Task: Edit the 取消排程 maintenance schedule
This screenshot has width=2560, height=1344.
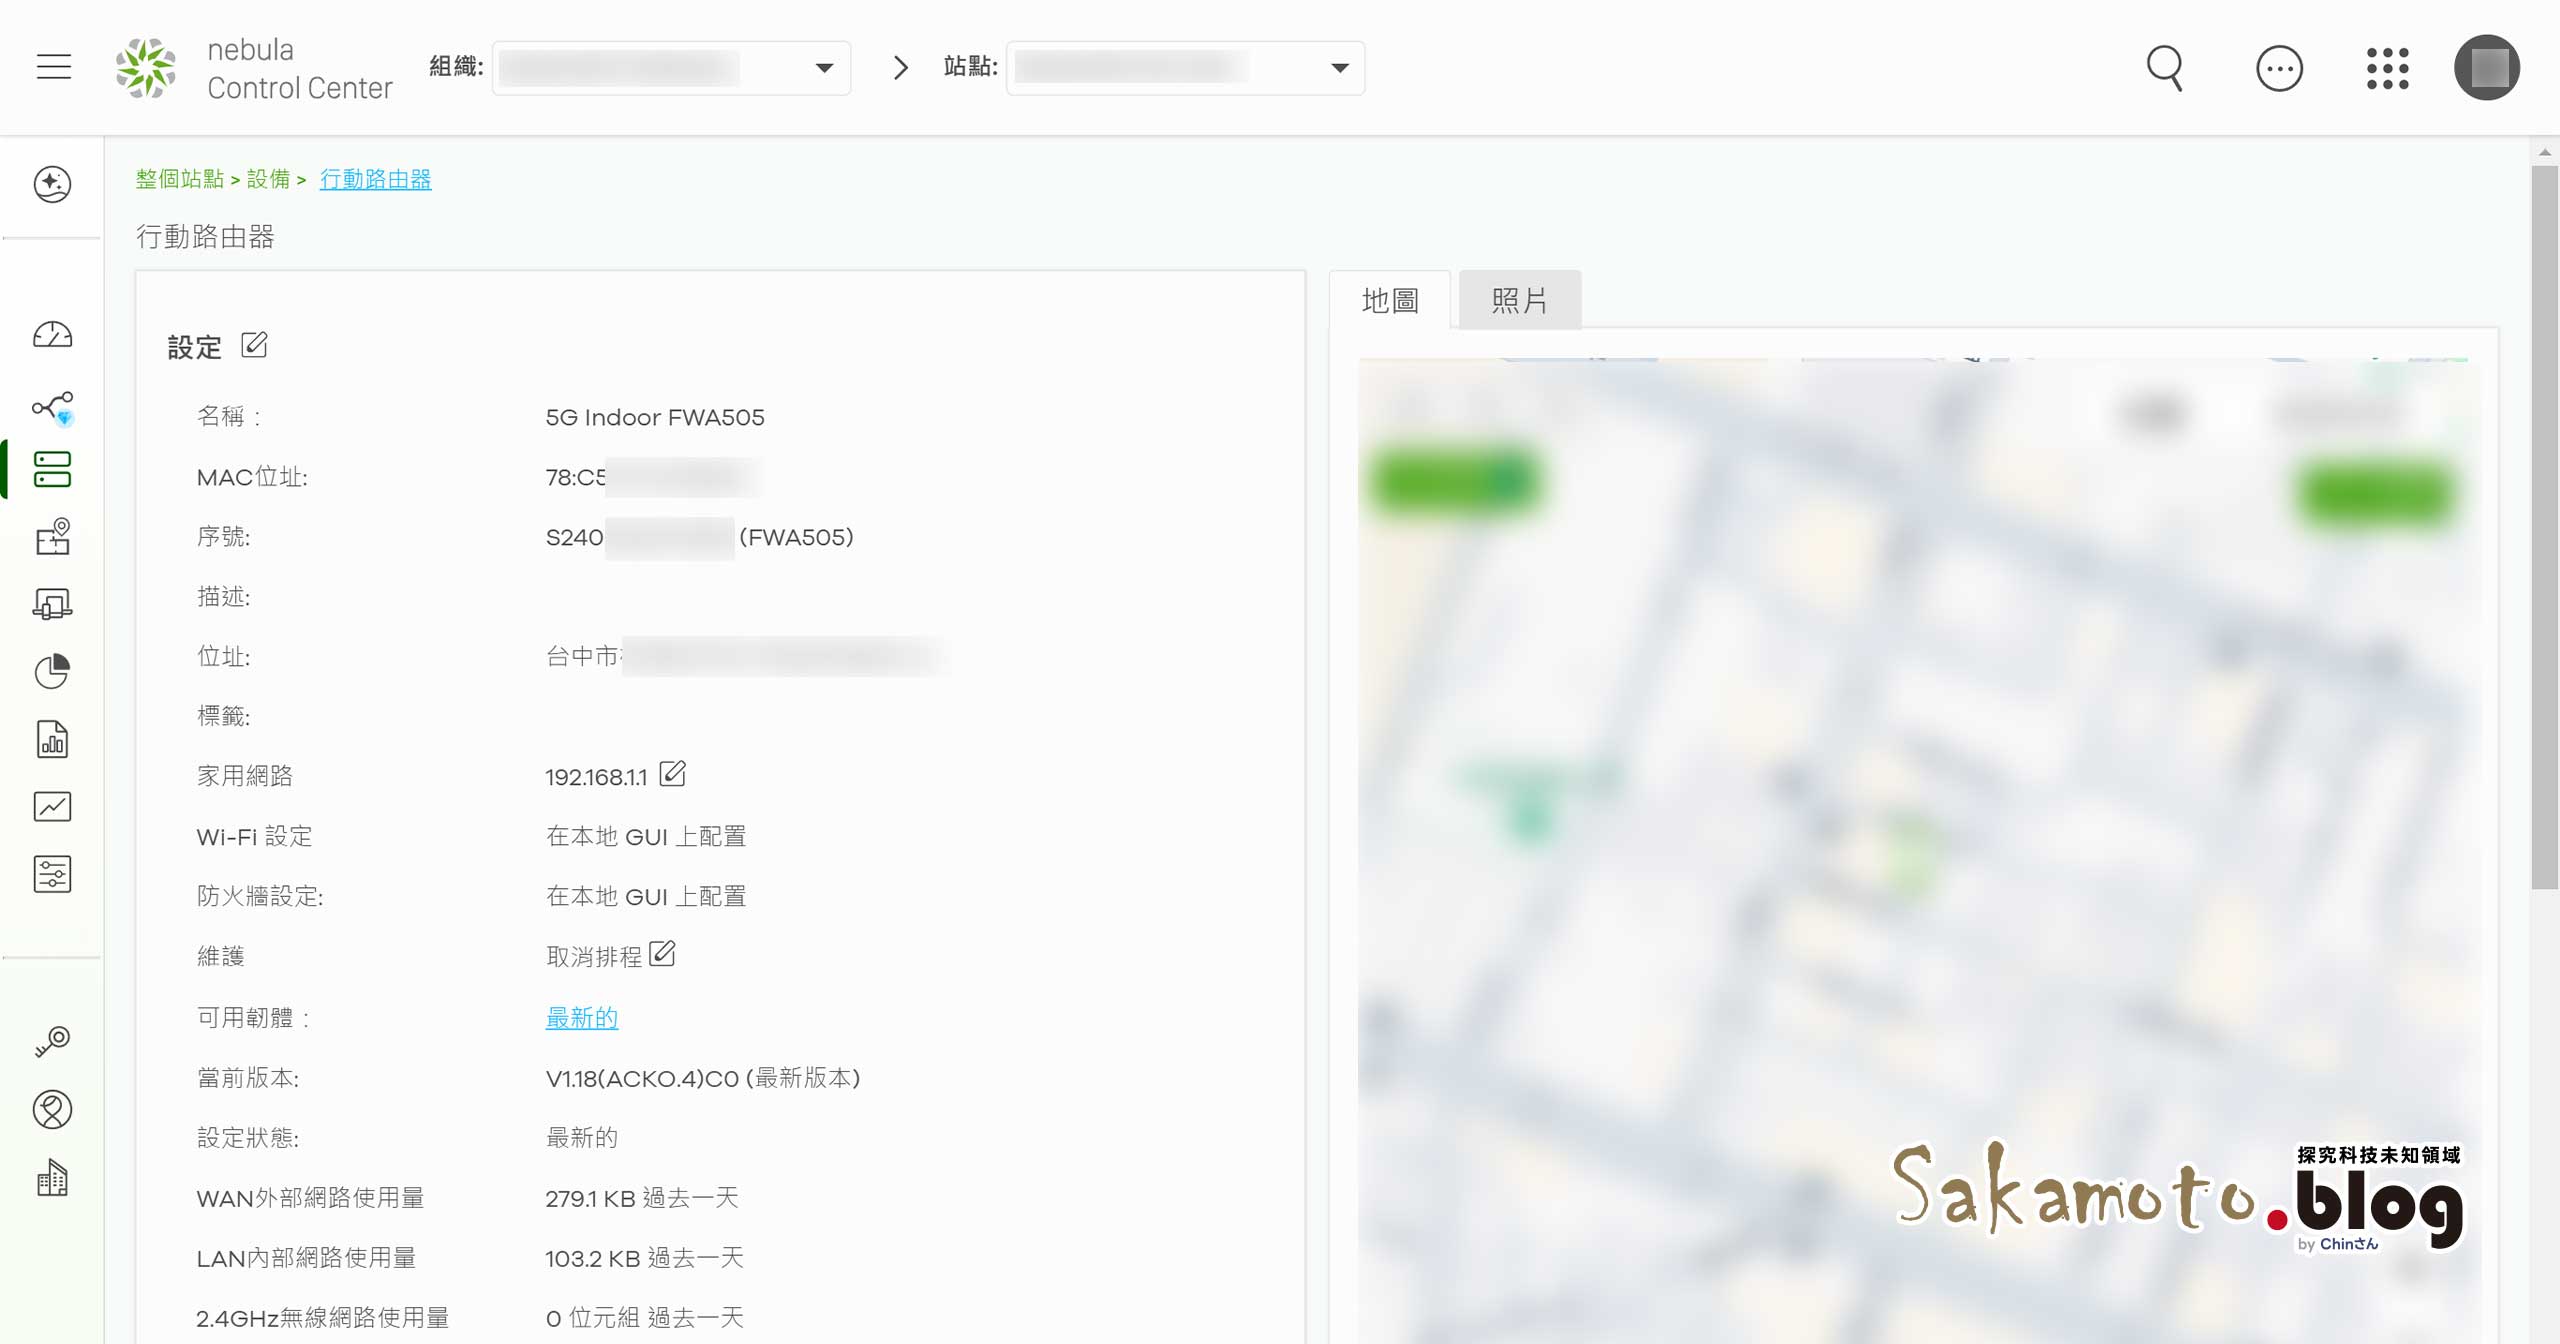Action: tap(662, 954)
